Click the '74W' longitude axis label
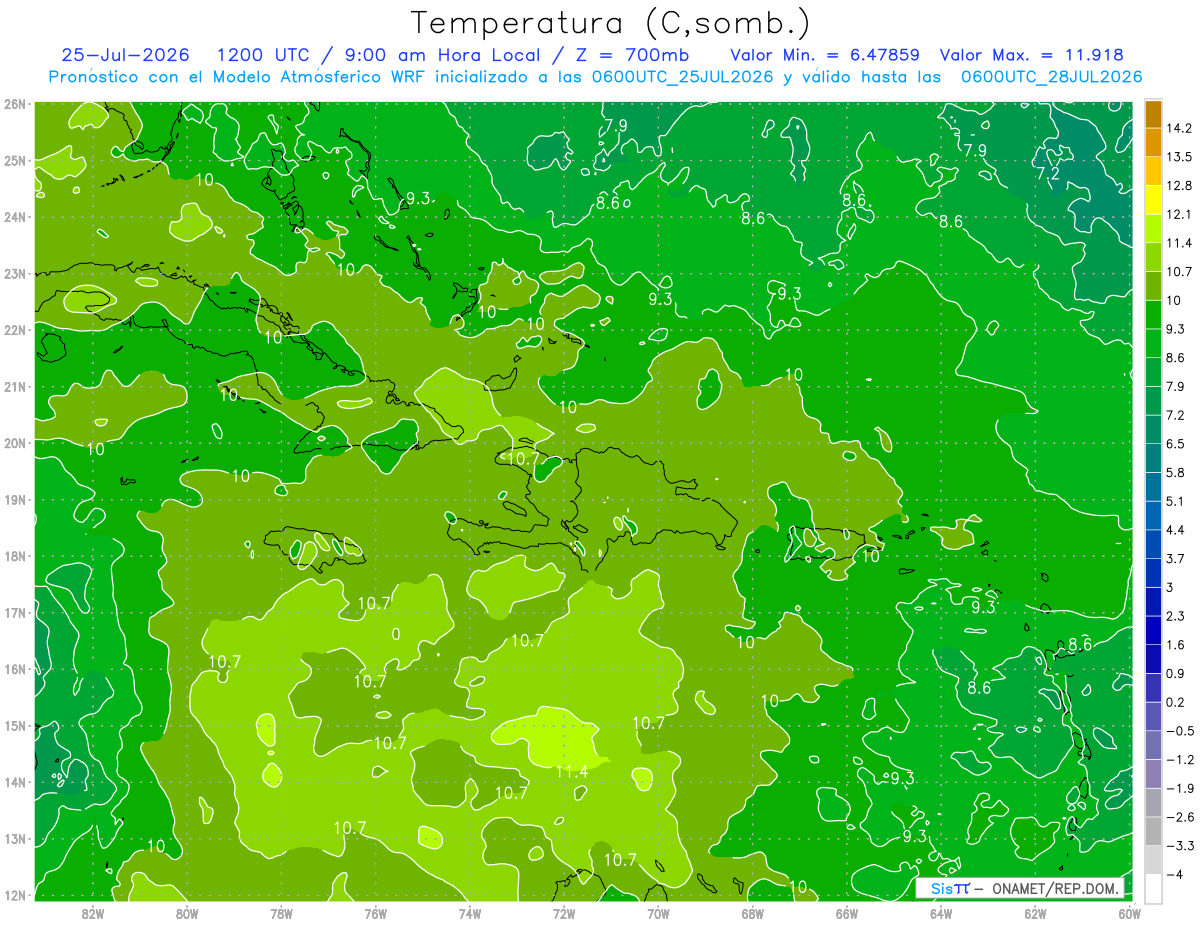1200x927 pixels. pos(470,913)
